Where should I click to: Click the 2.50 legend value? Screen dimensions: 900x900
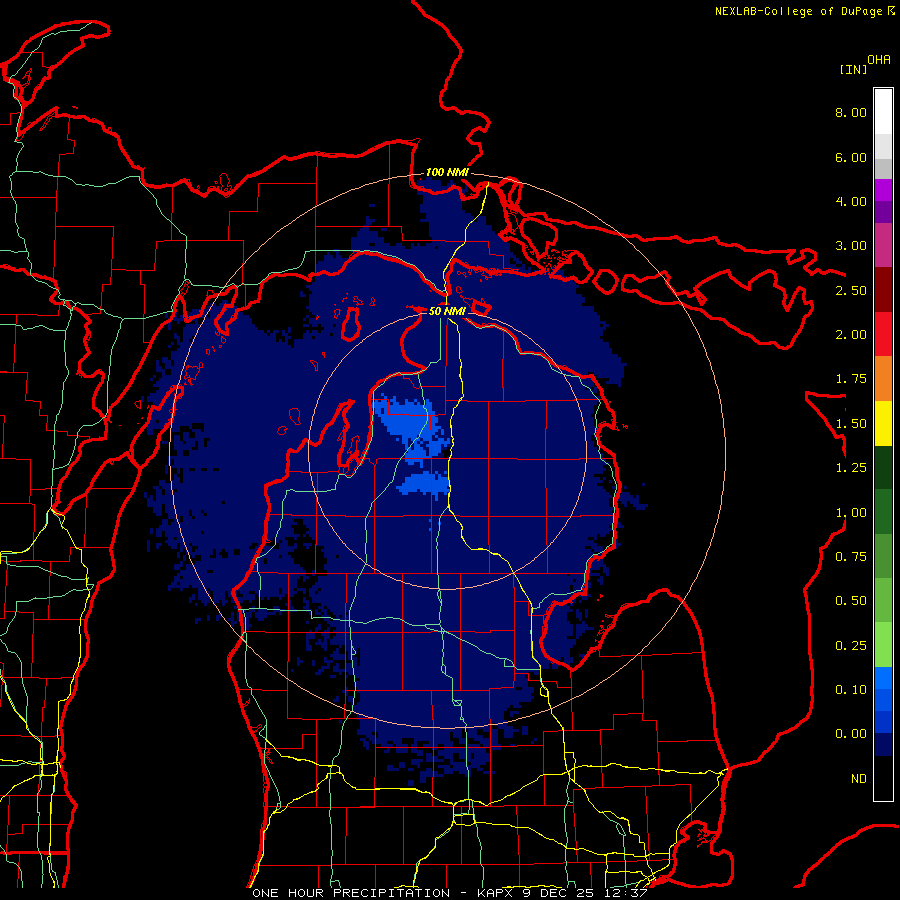click(851, 290)
